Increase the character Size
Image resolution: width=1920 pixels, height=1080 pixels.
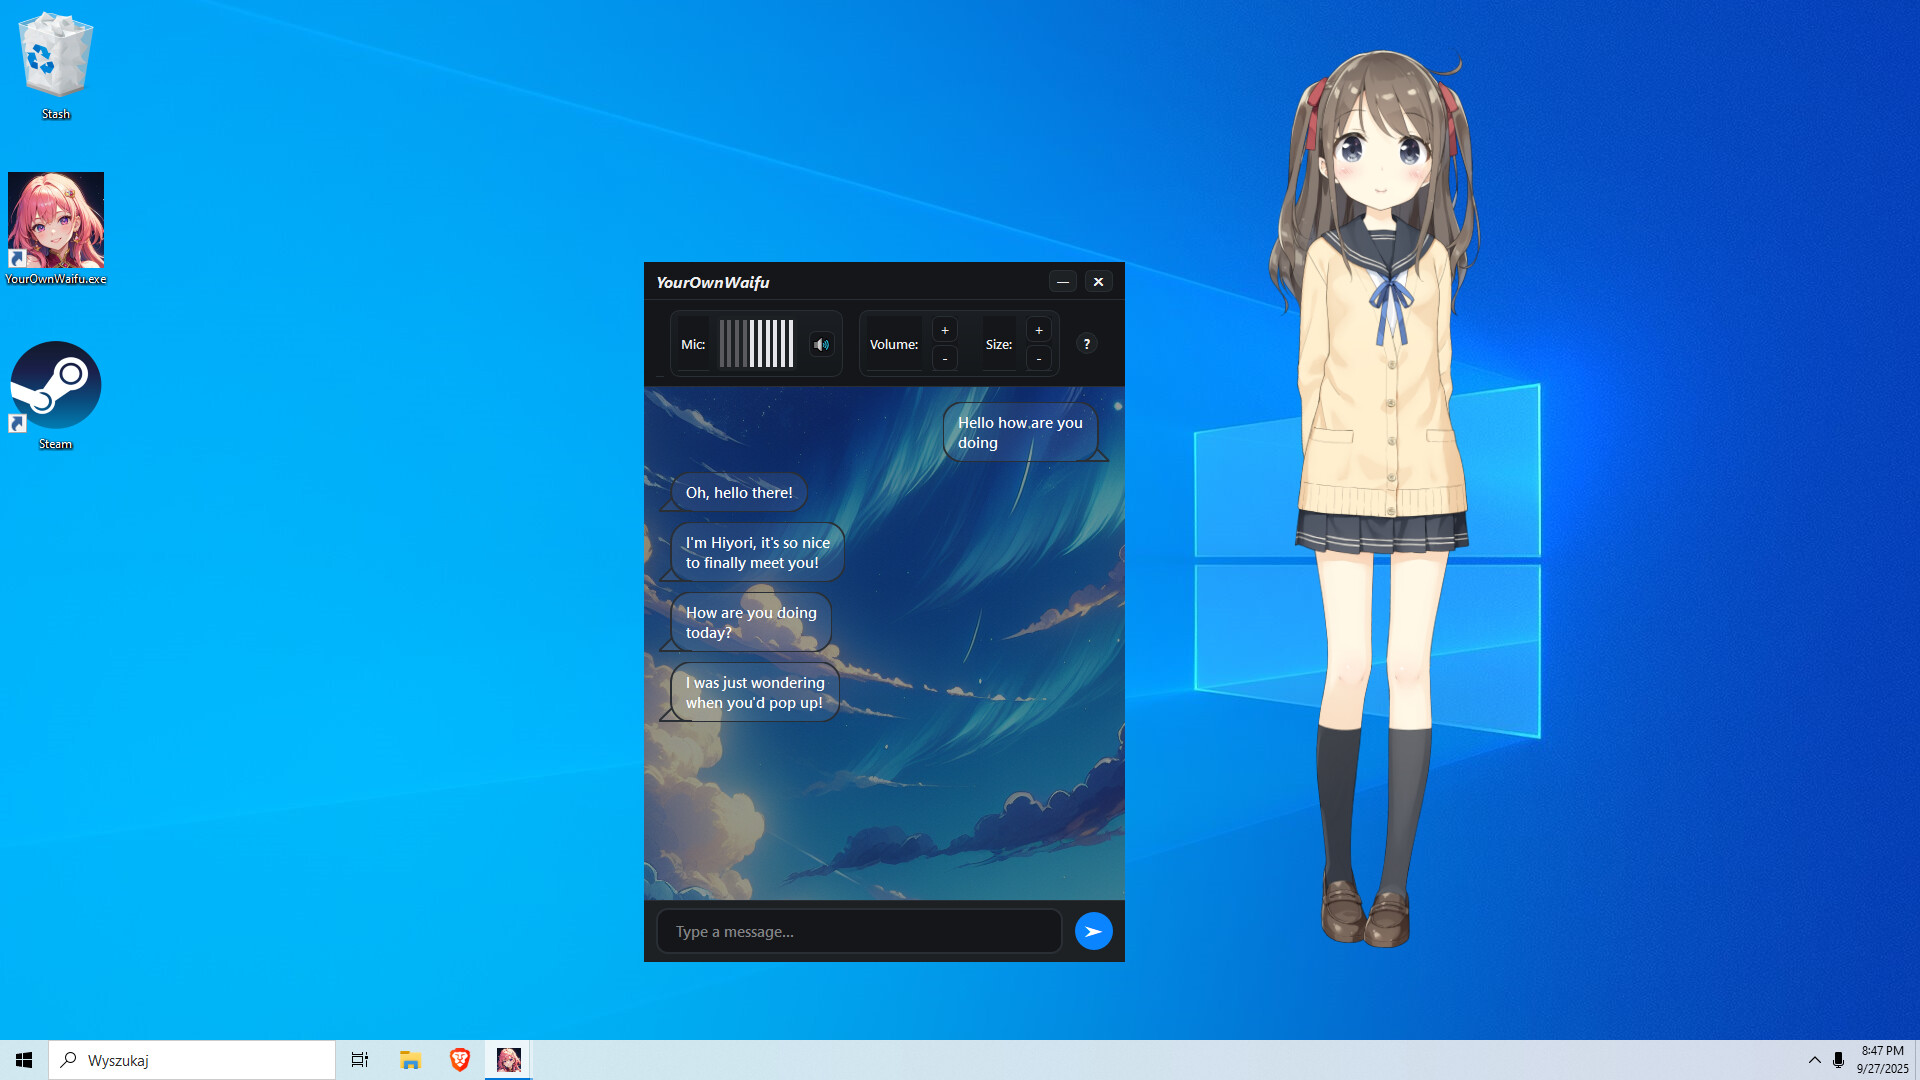1038,328
